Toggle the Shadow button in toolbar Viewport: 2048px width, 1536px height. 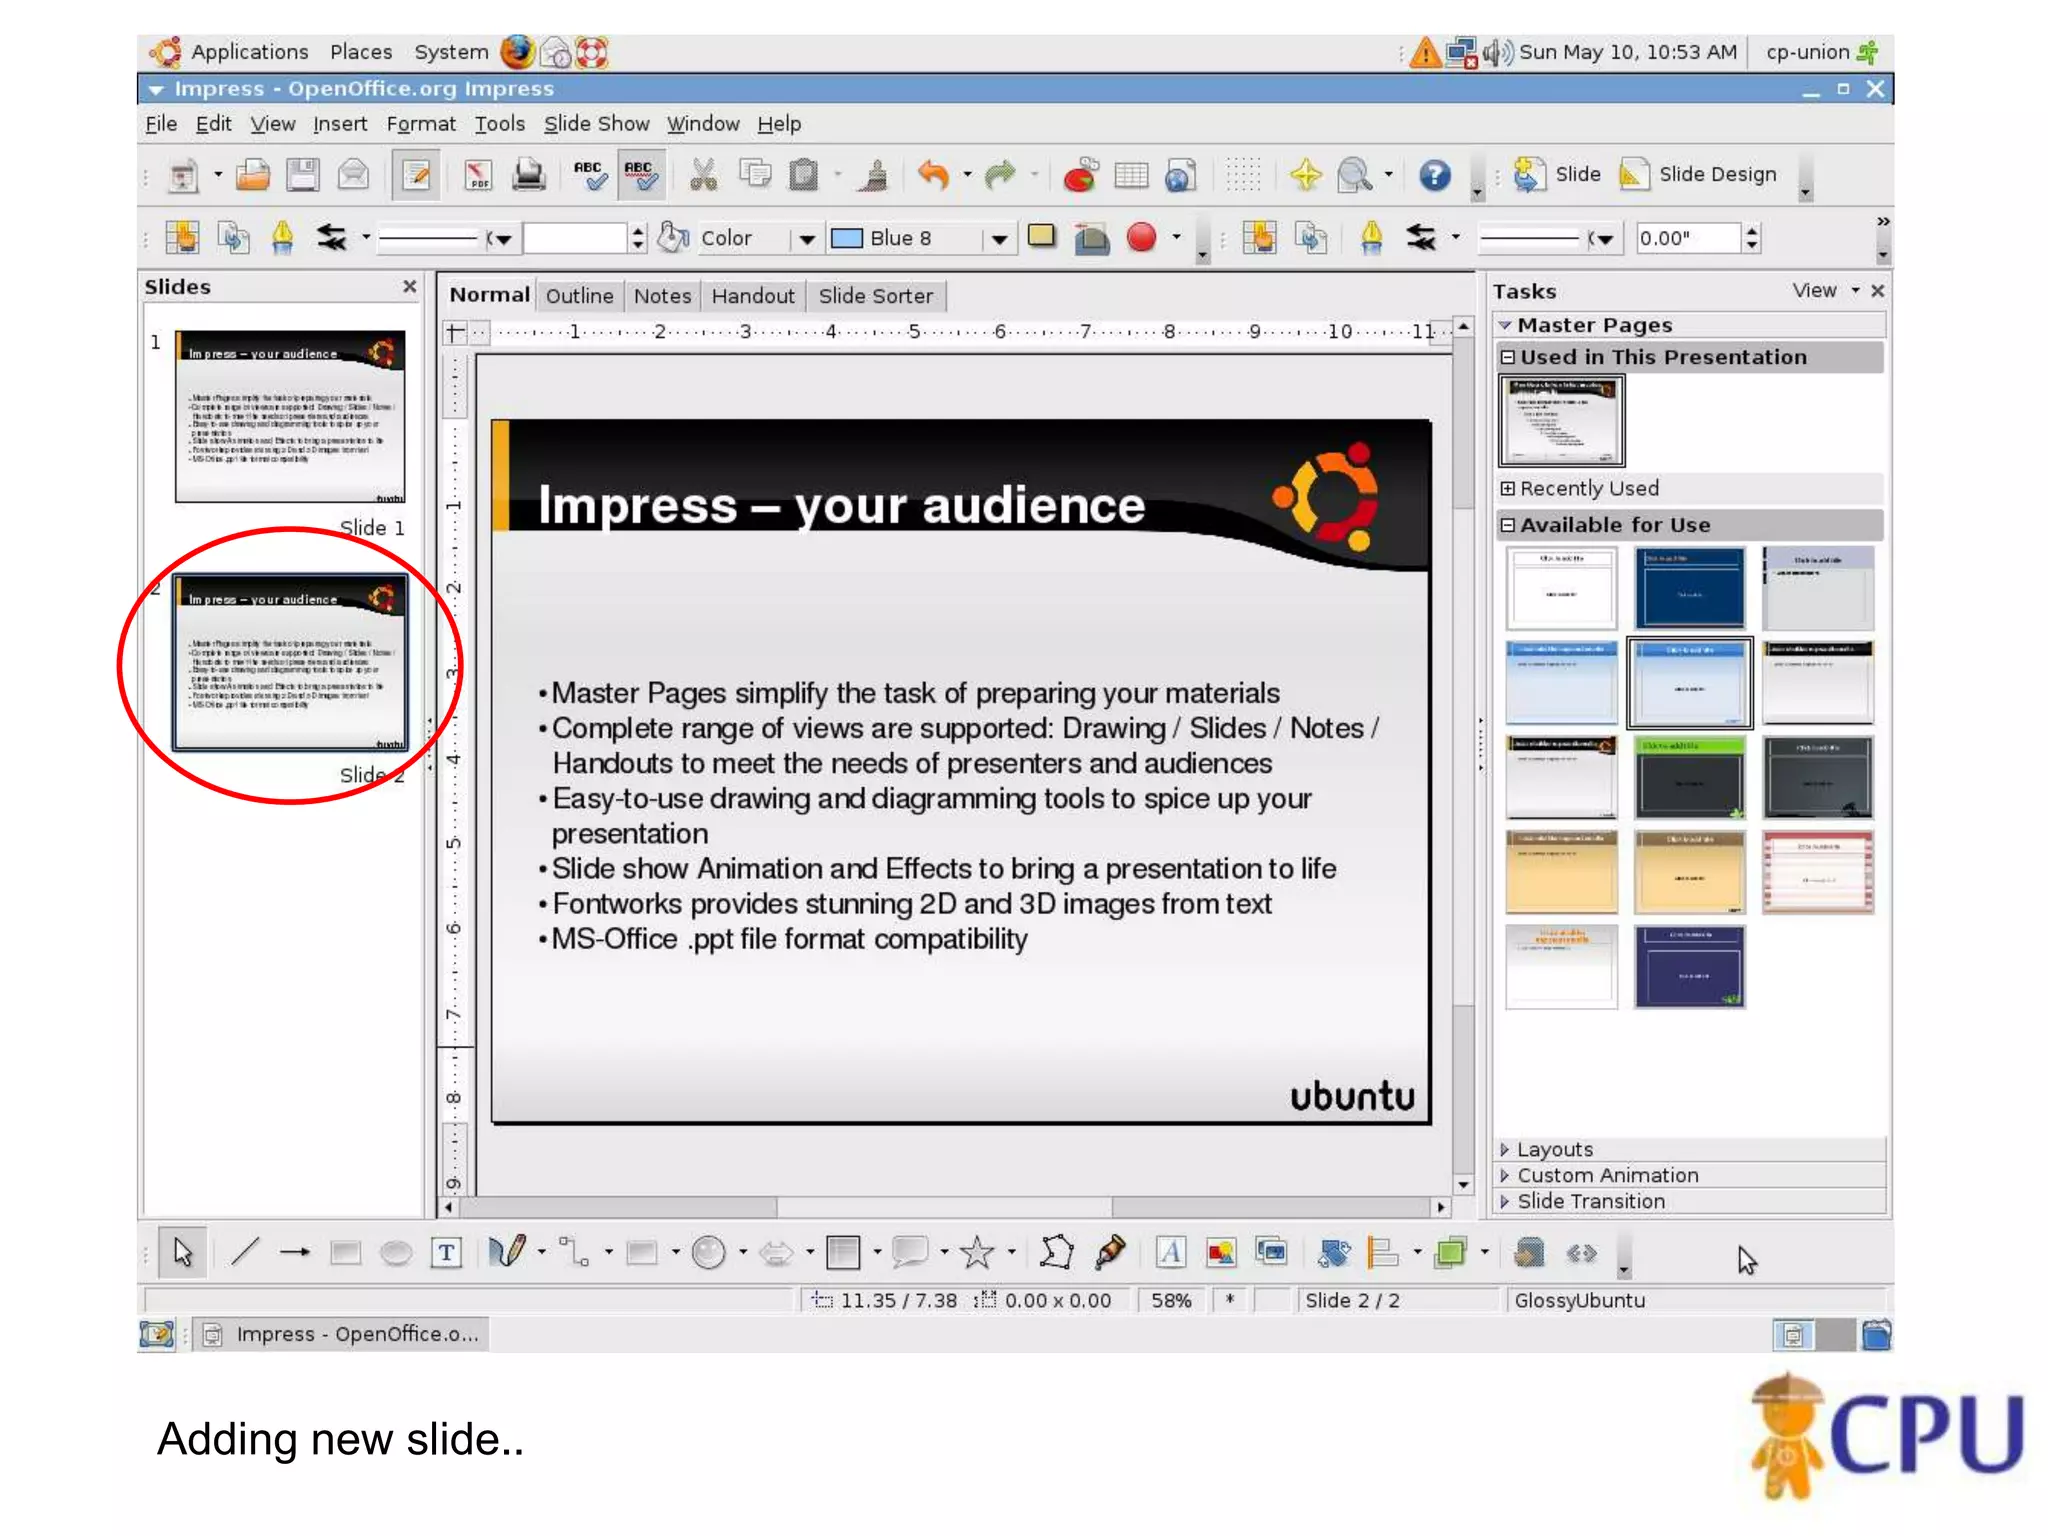click(x=1042, y=237)
